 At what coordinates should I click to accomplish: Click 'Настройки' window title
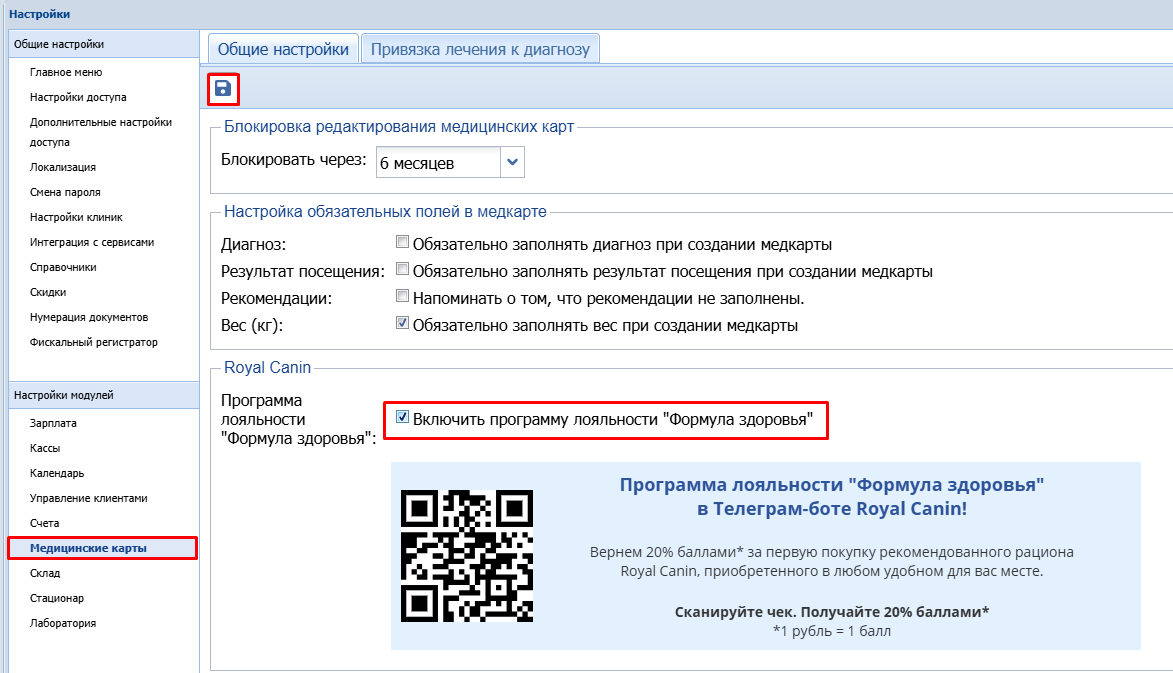click(40, 14)
